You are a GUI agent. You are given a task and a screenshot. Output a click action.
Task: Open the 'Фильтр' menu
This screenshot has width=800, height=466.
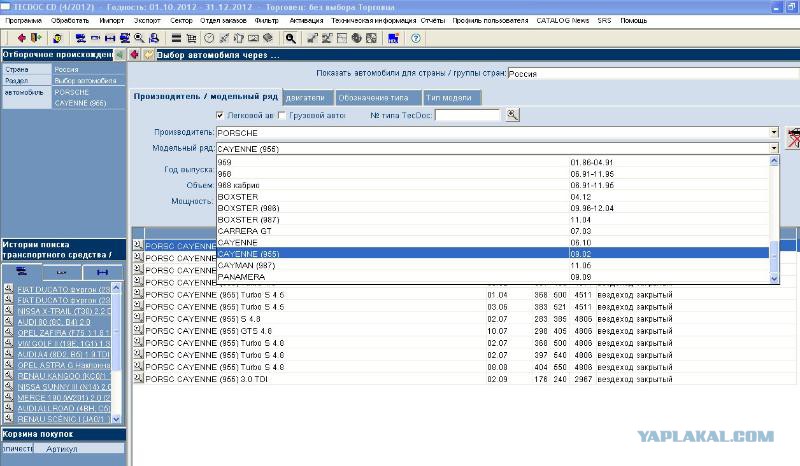pyautogui.click(x=267, y=20)
